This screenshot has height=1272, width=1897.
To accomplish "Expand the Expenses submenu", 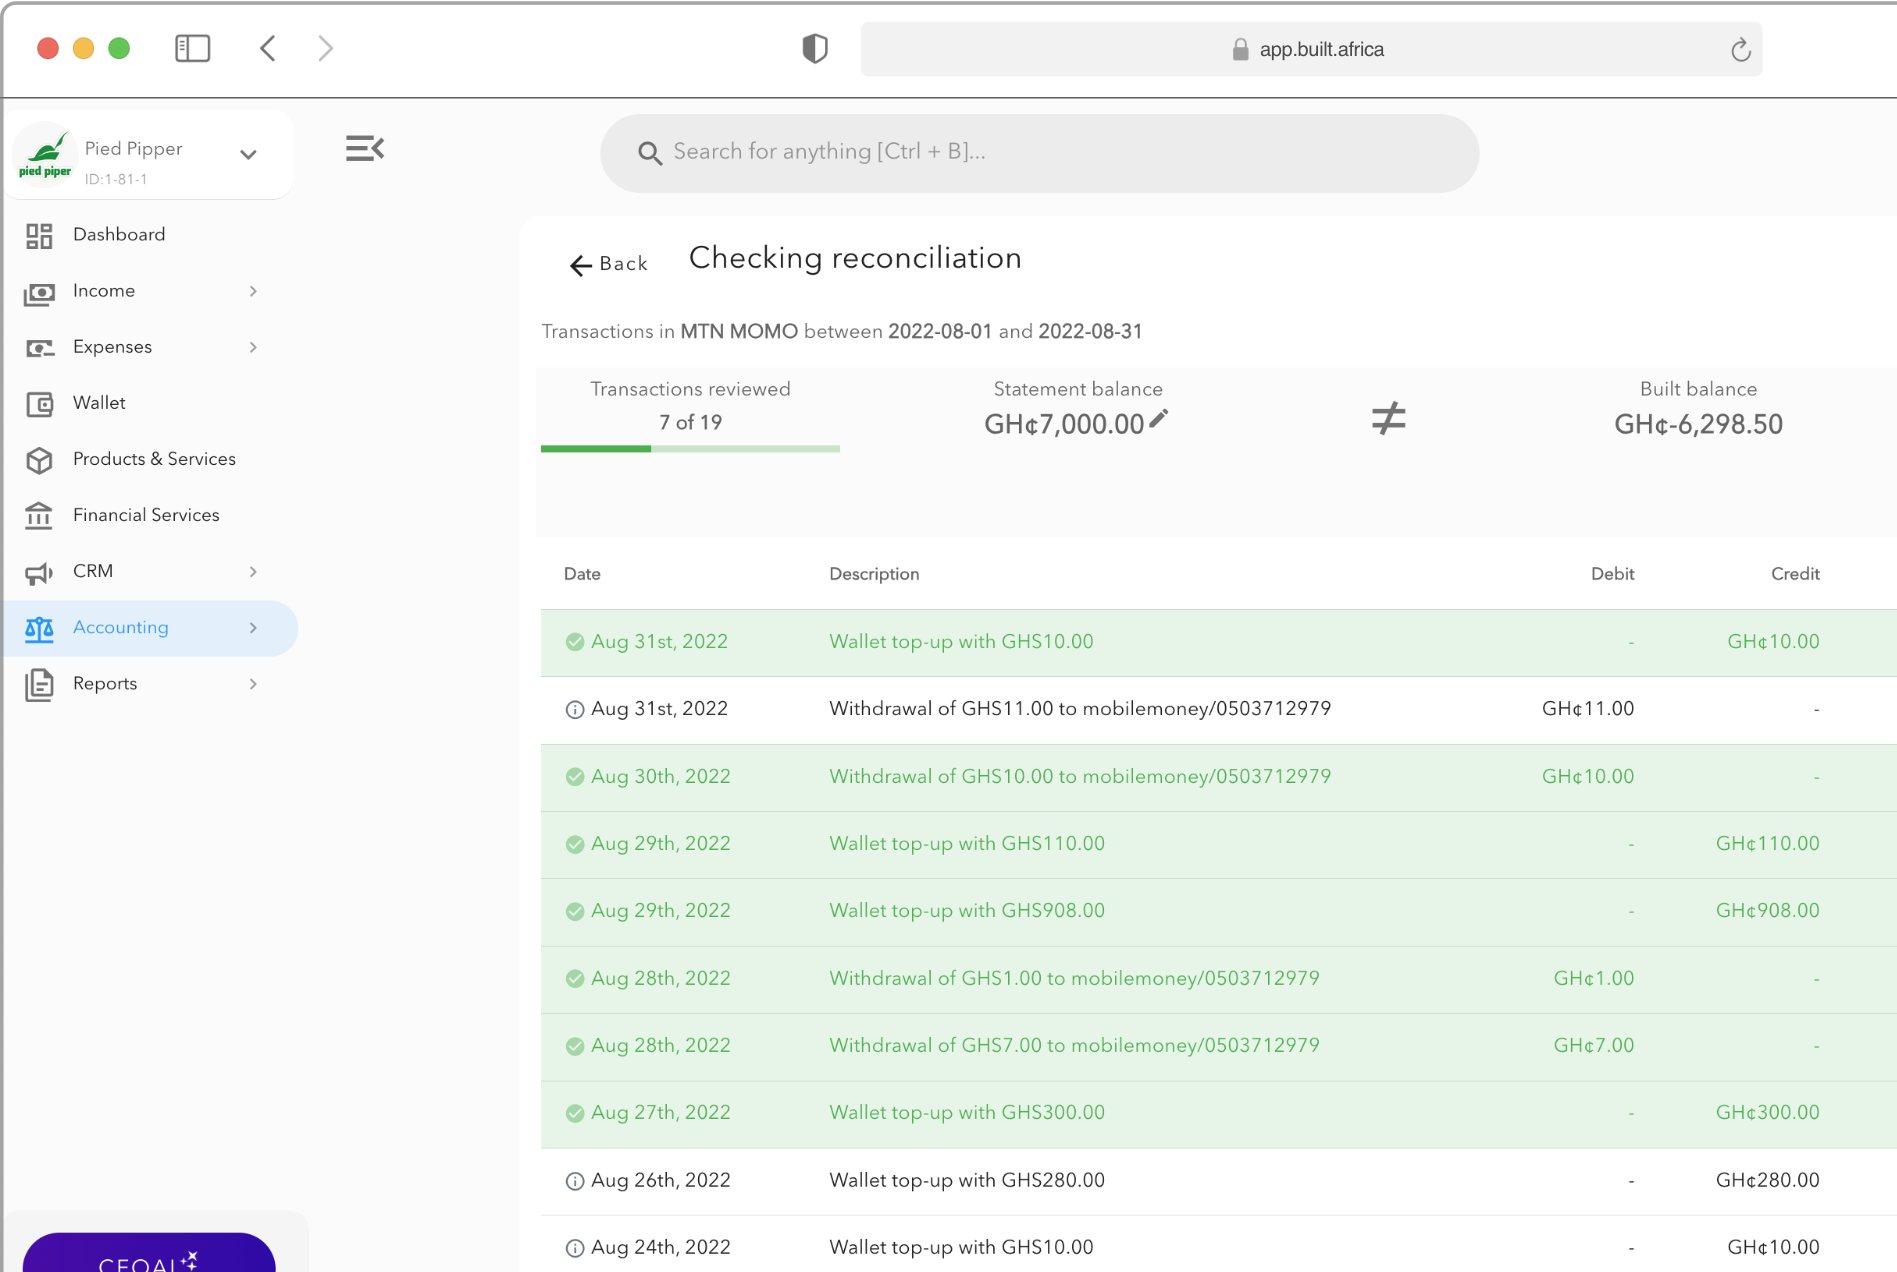I will [253, 347].
